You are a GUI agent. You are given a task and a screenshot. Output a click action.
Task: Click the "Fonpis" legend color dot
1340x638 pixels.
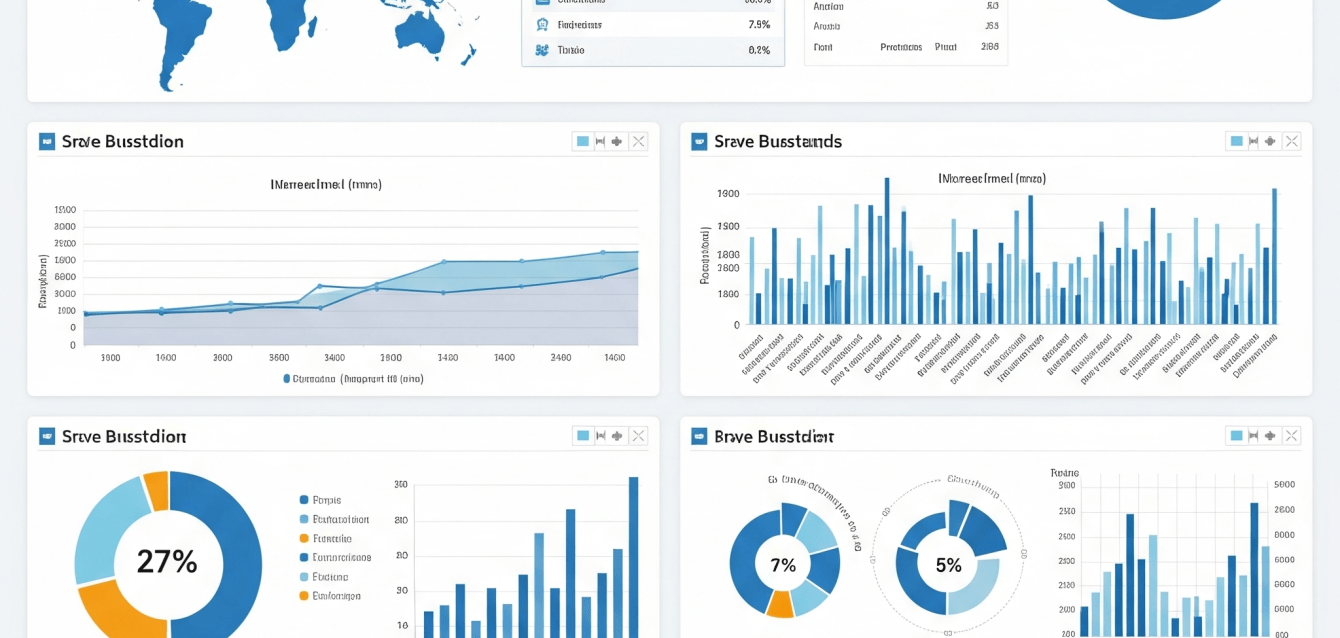click(x=304, y=500)
